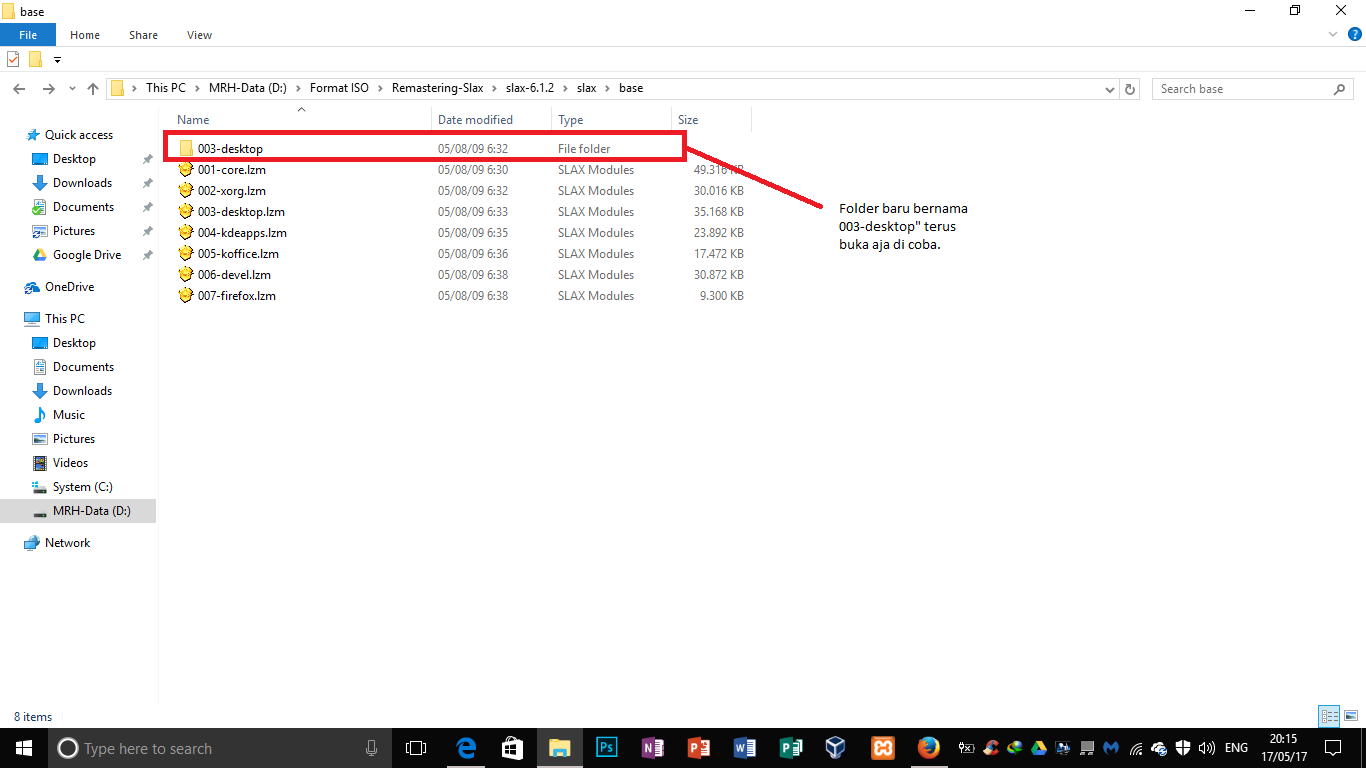
Task: Open the Customize Quick Access Toolbar dropdown
Action: 57,60
